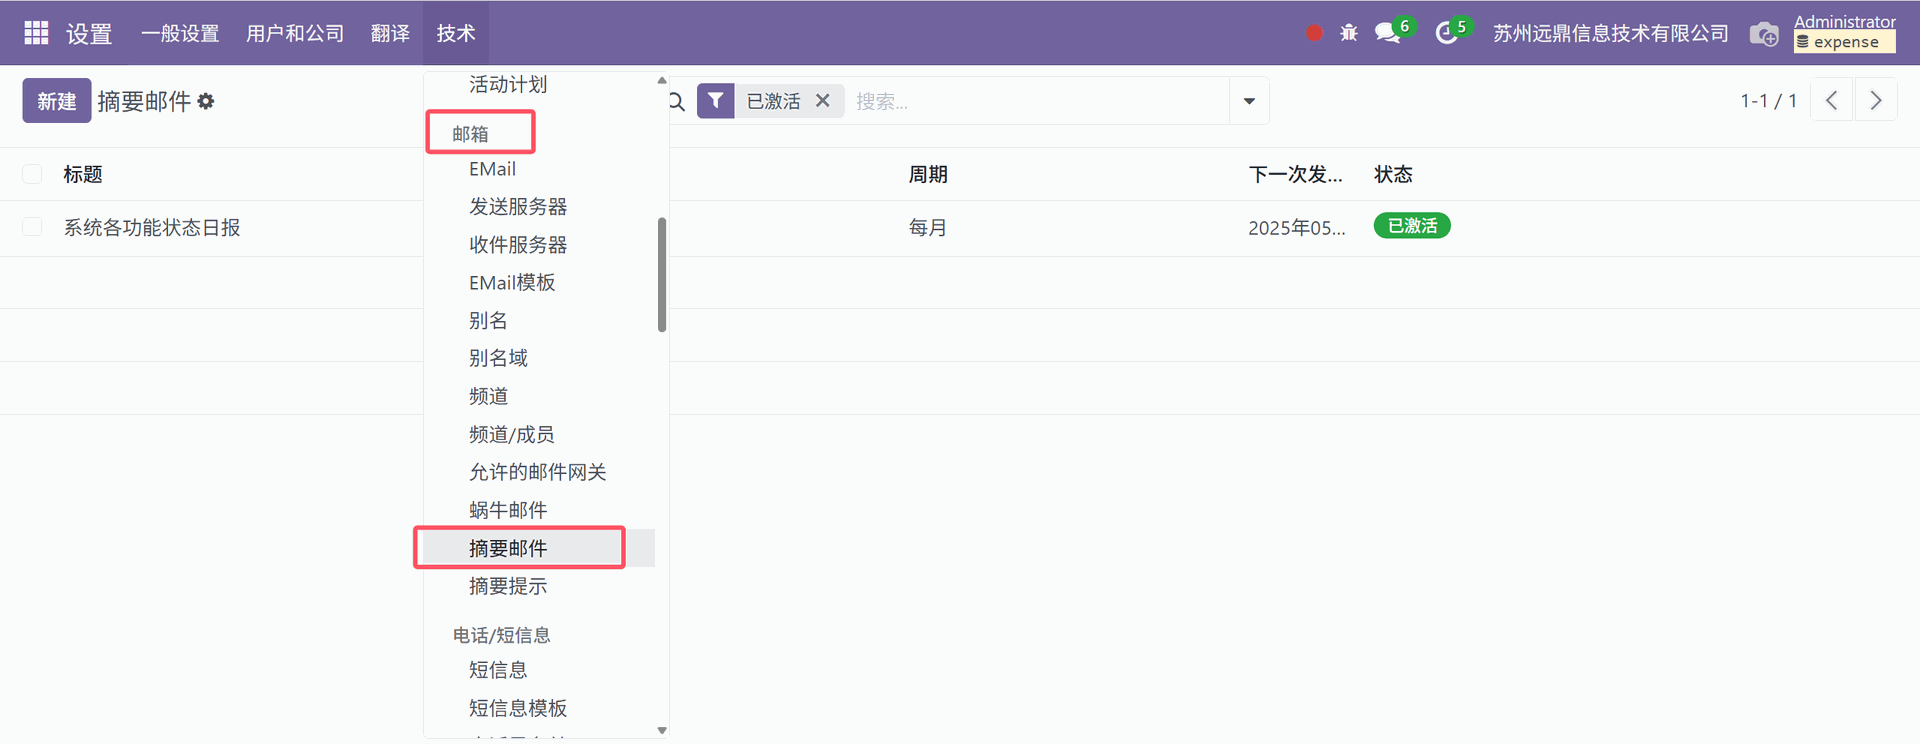Open the gear menu next to 摘要邮件
The width and height of the screenshot is (1920, 744).
tap(206, 101)
